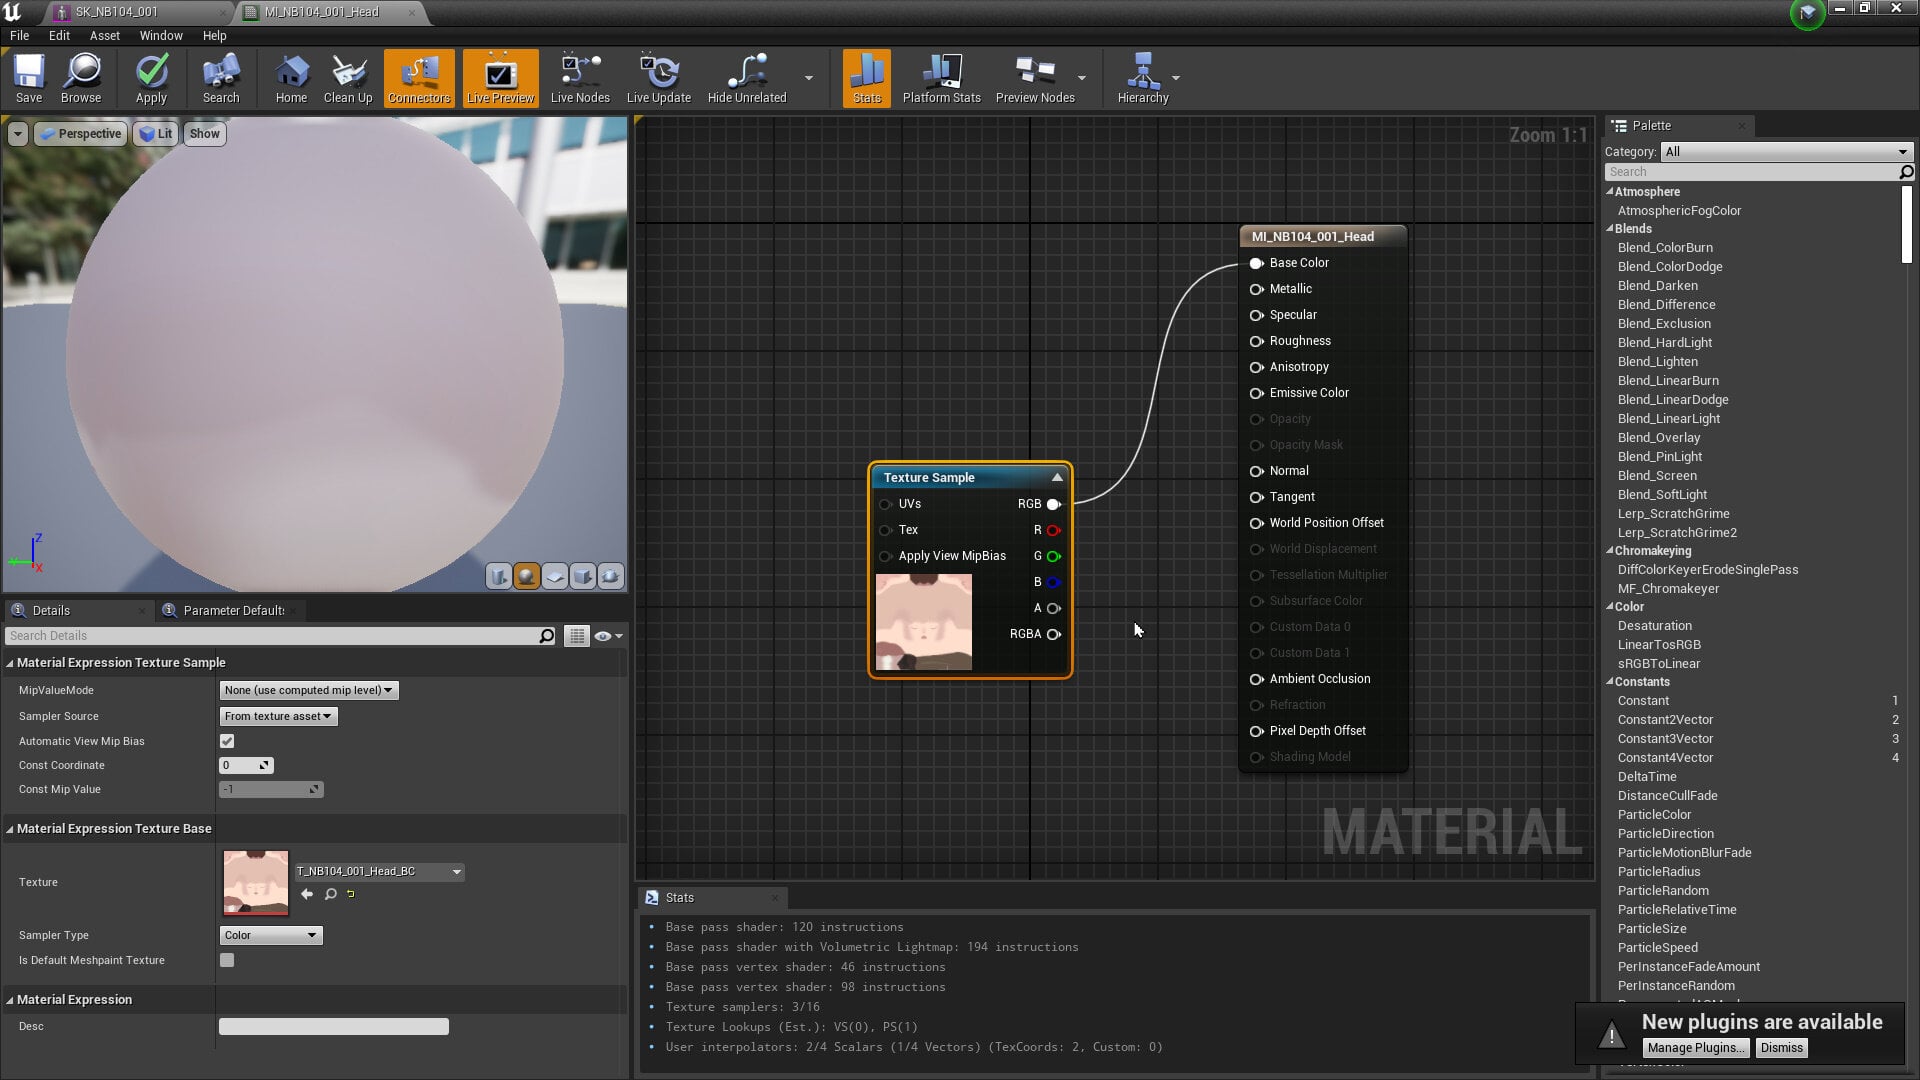Image resolution: width=1920 pixels, height=1080 pixels.
Task: Collapse the Blends category in Palette
Action: 1610,229
